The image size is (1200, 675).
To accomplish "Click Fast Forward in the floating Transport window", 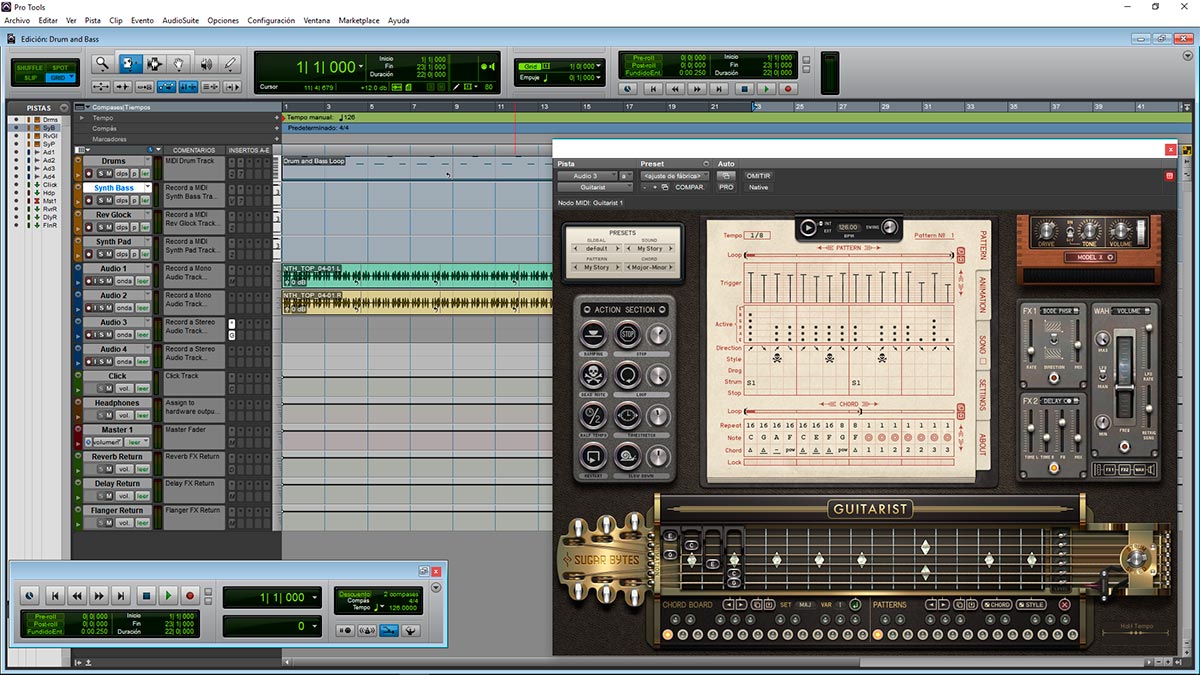I will [100, 596].
